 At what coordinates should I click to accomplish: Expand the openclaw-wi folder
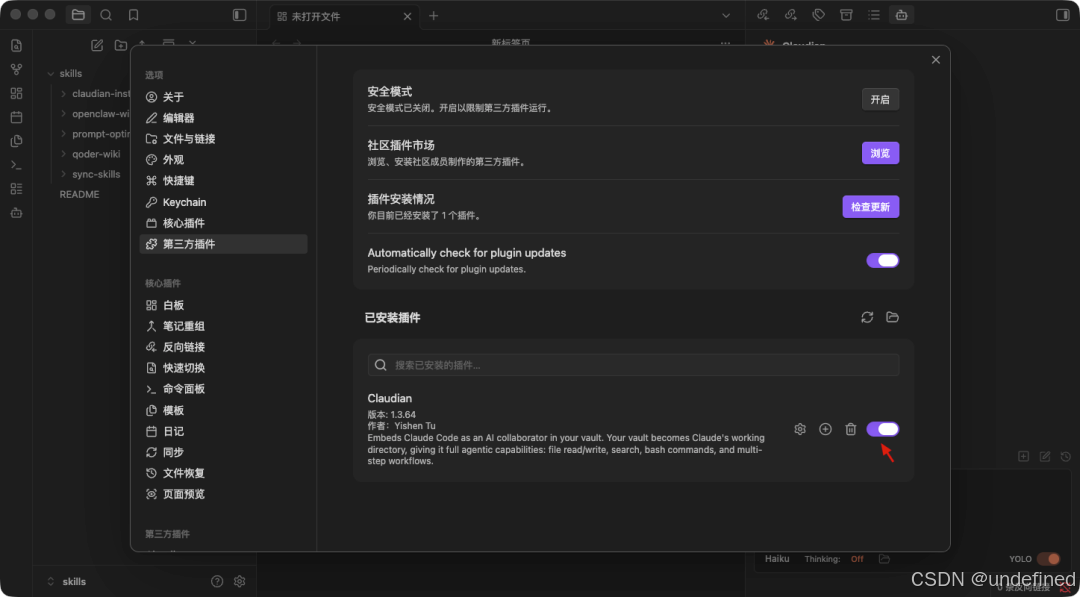click(63, 114)
